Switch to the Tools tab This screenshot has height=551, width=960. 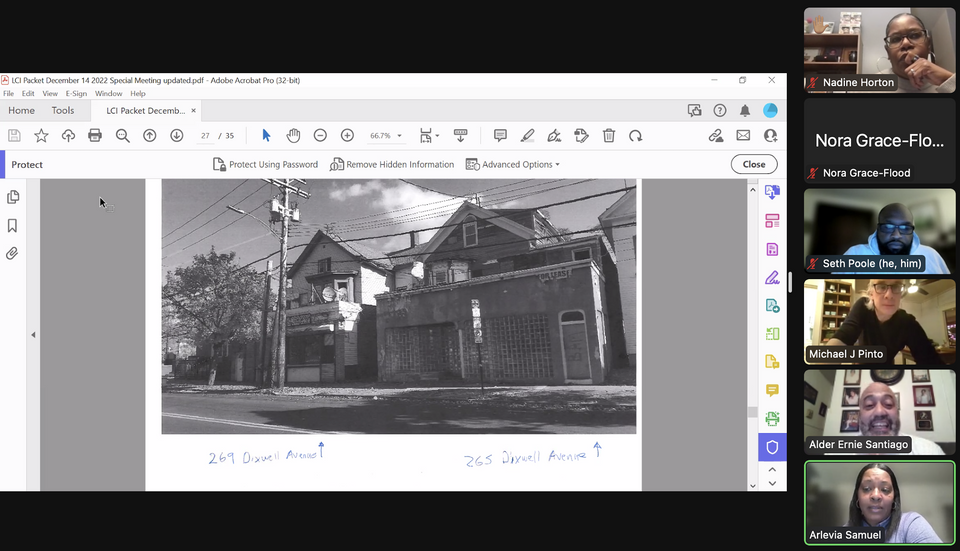click(63, 111)
